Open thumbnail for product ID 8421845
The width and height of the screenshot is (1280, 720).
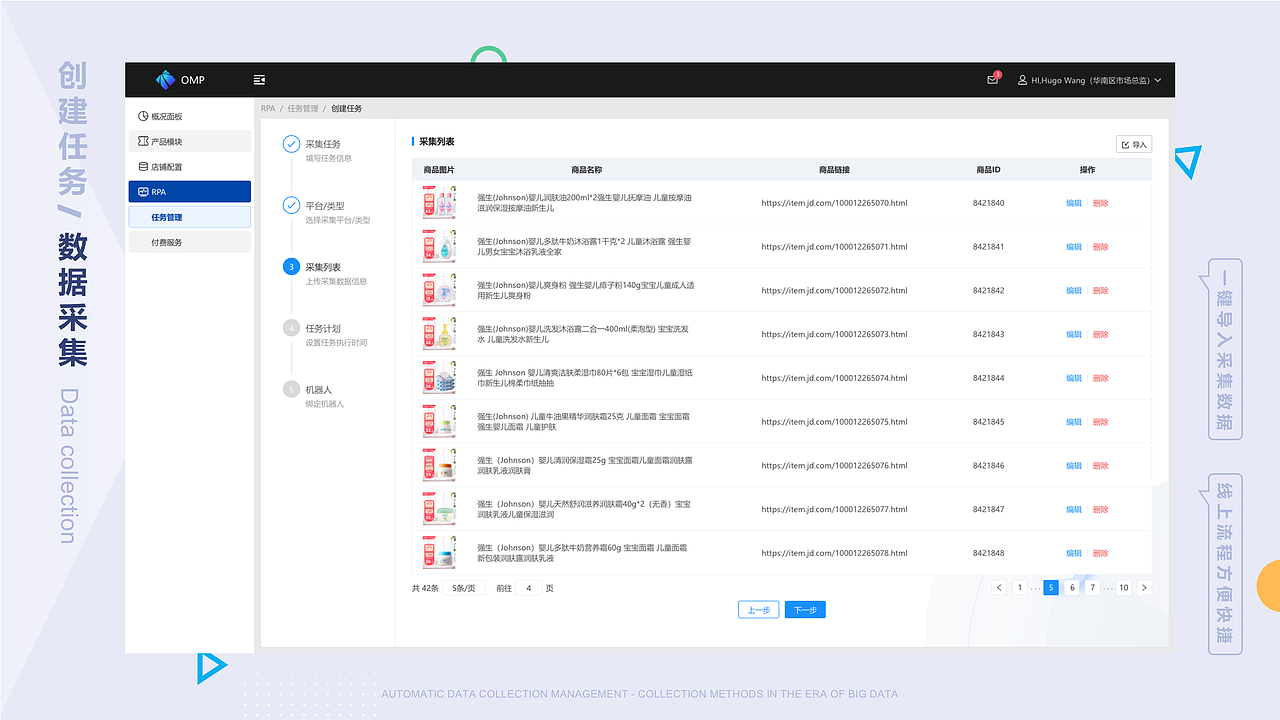tap(439, 422)
